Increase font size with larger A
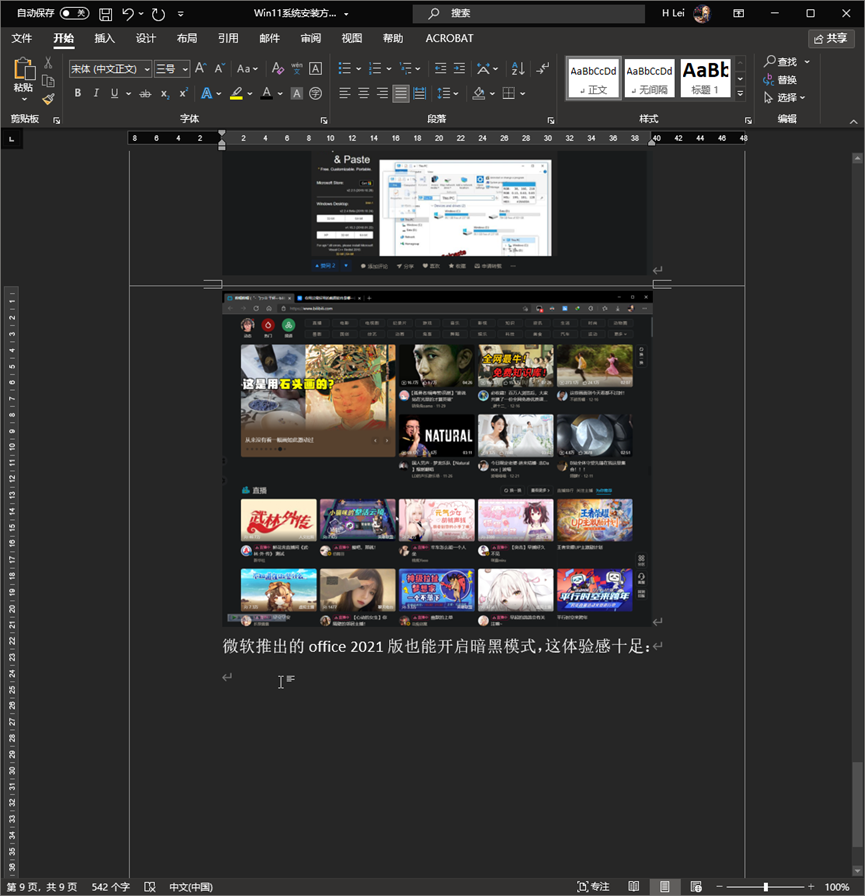This screenshot has width=865, height=896. (x=200, y=69)
